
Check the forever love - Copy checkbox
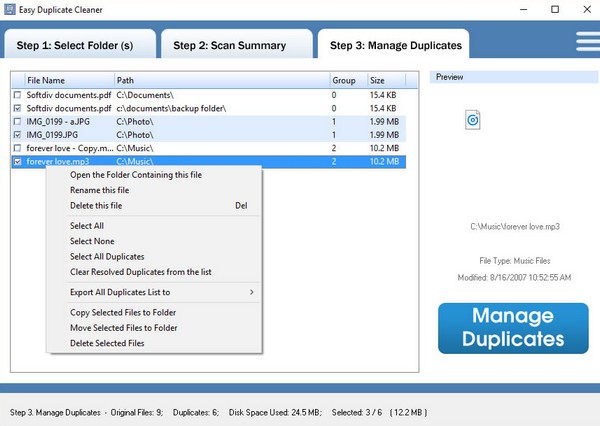click(x=17, y=148)
